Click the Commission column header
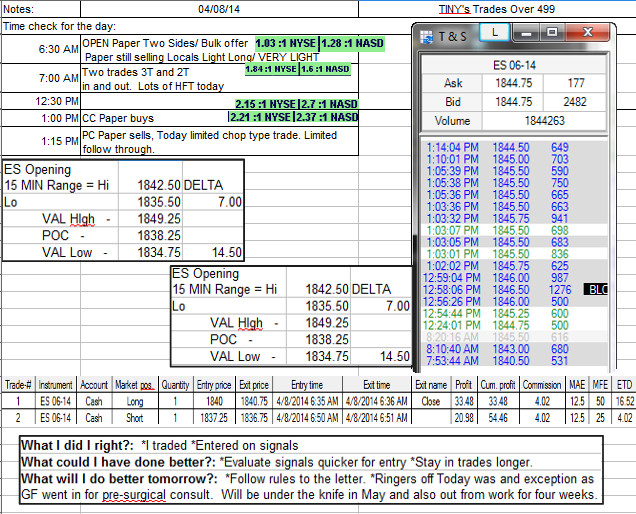 [542, 385]
